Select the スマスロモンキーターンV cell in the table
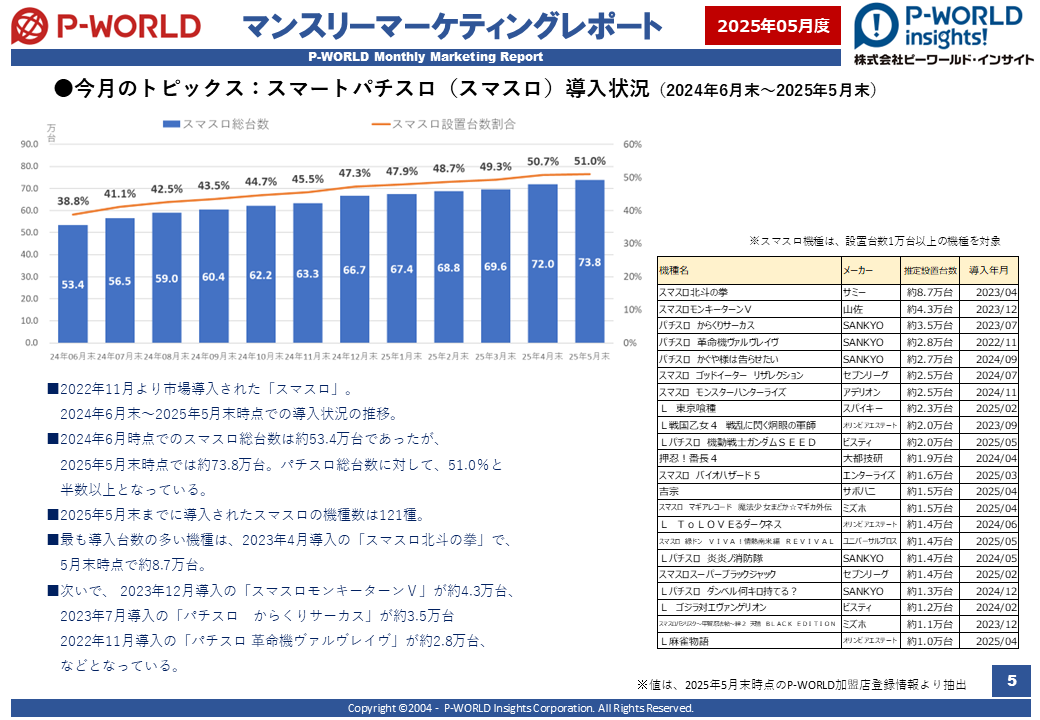 point(749,310)
